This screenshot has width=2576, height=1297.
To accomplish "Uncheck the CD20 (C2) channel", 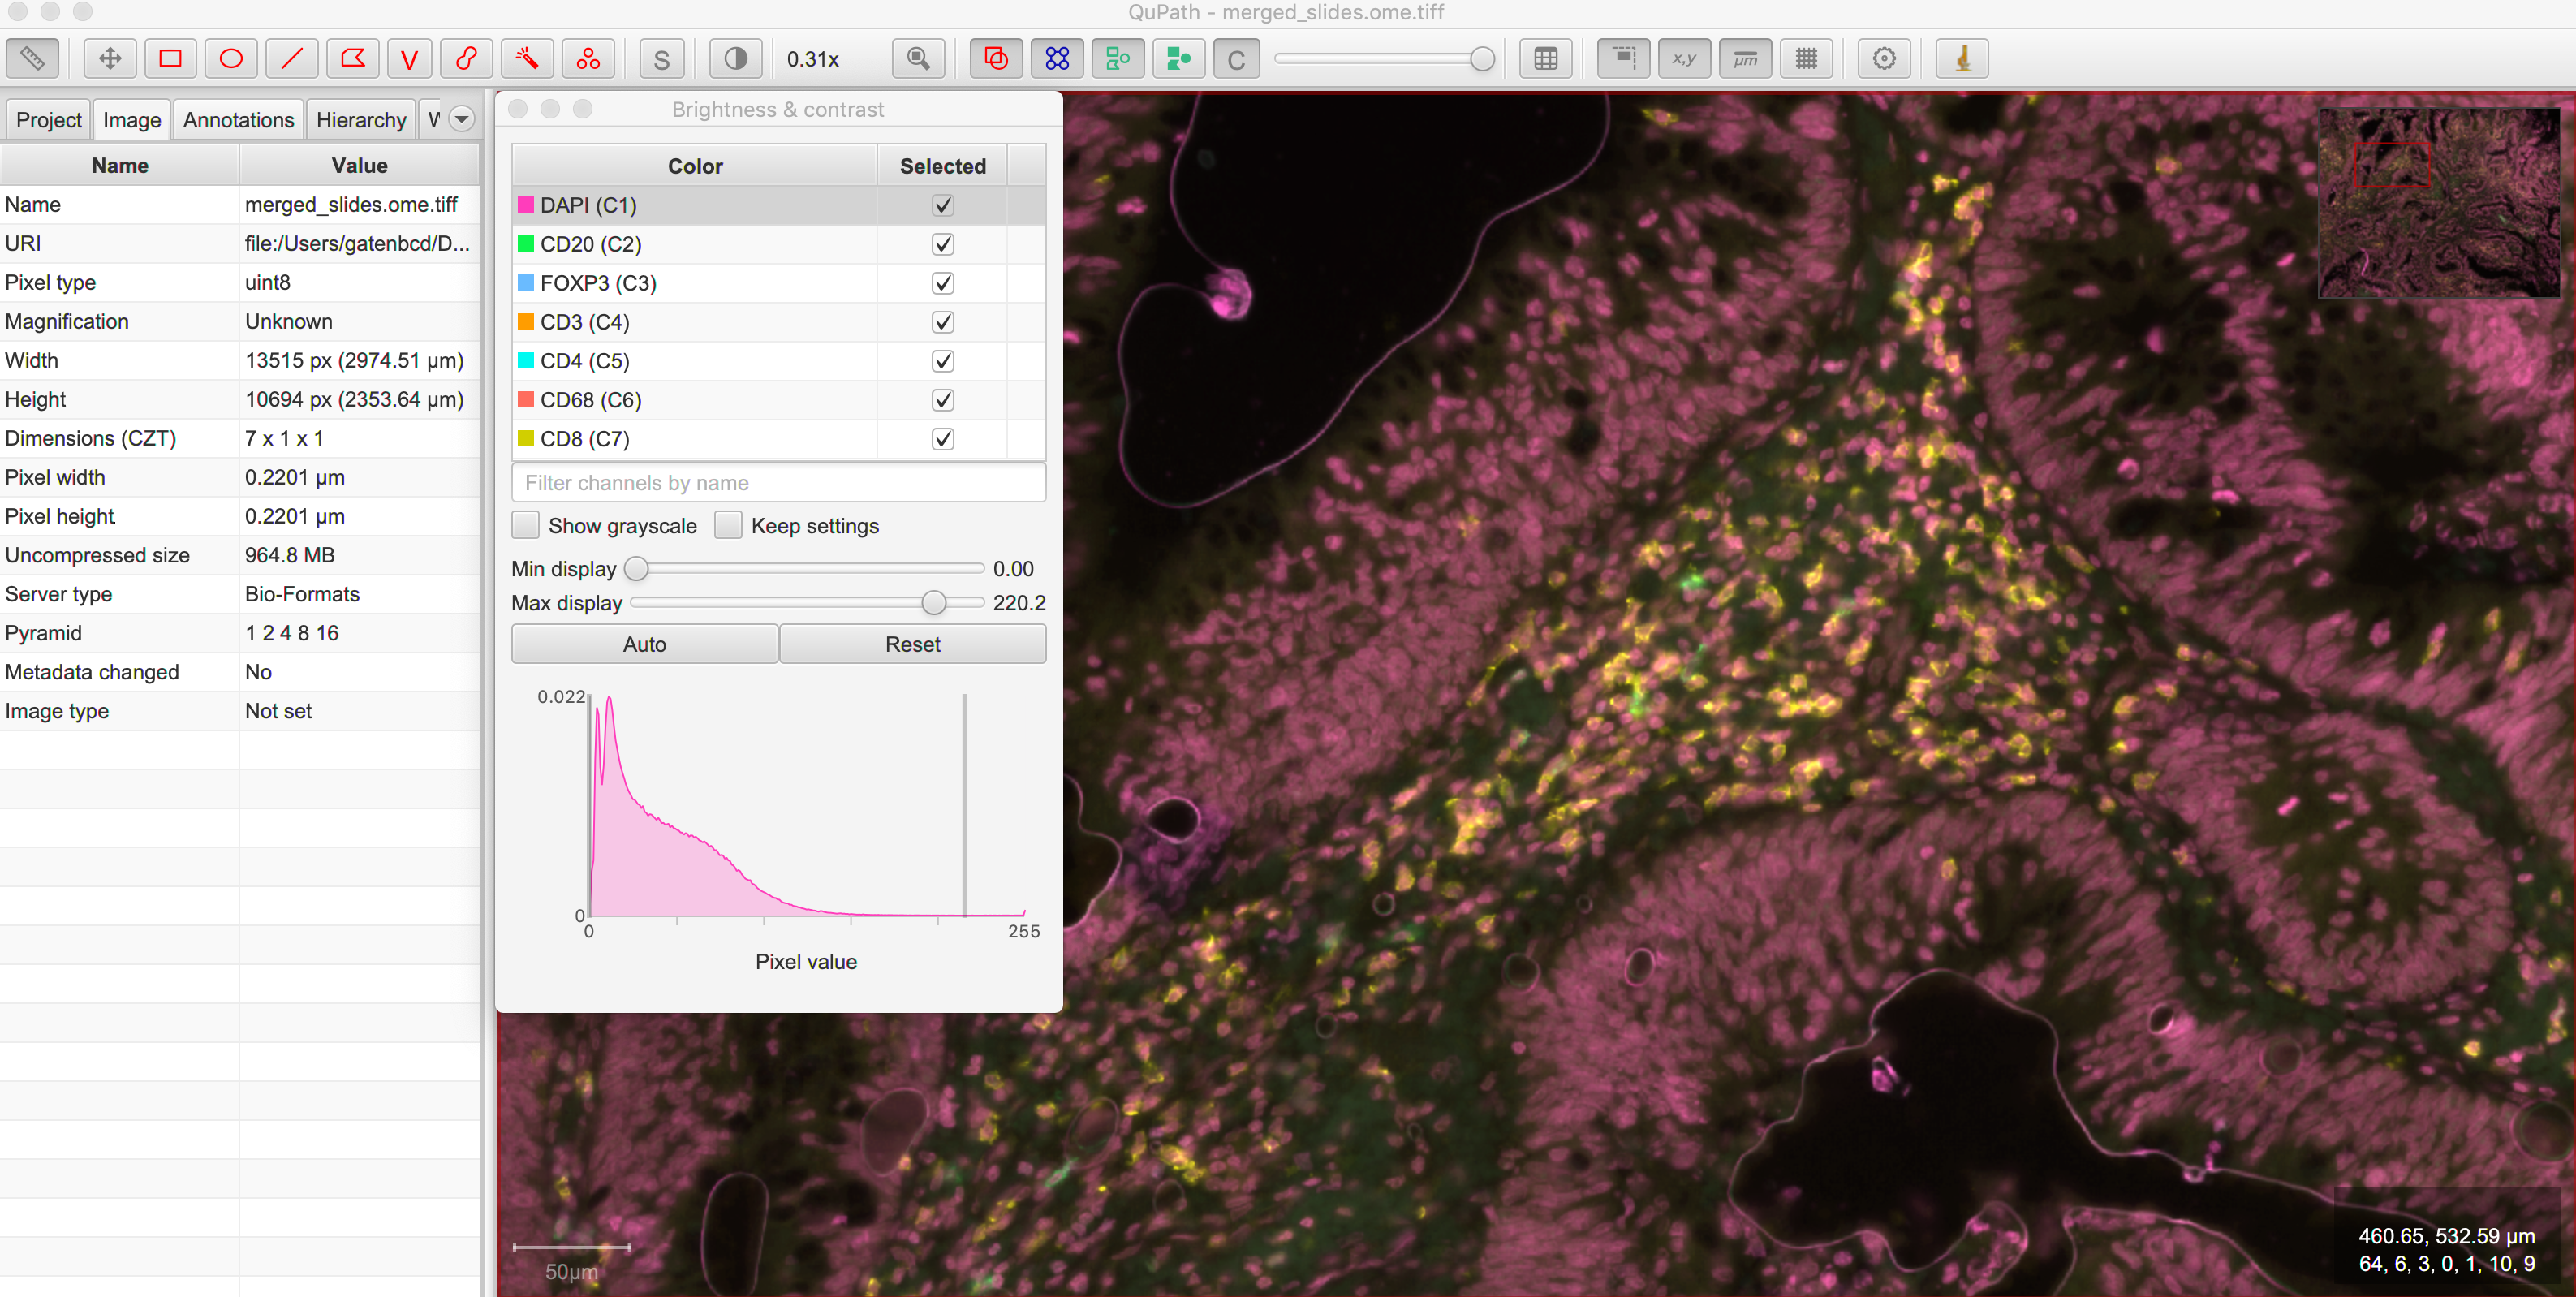I will coord(942,244).
